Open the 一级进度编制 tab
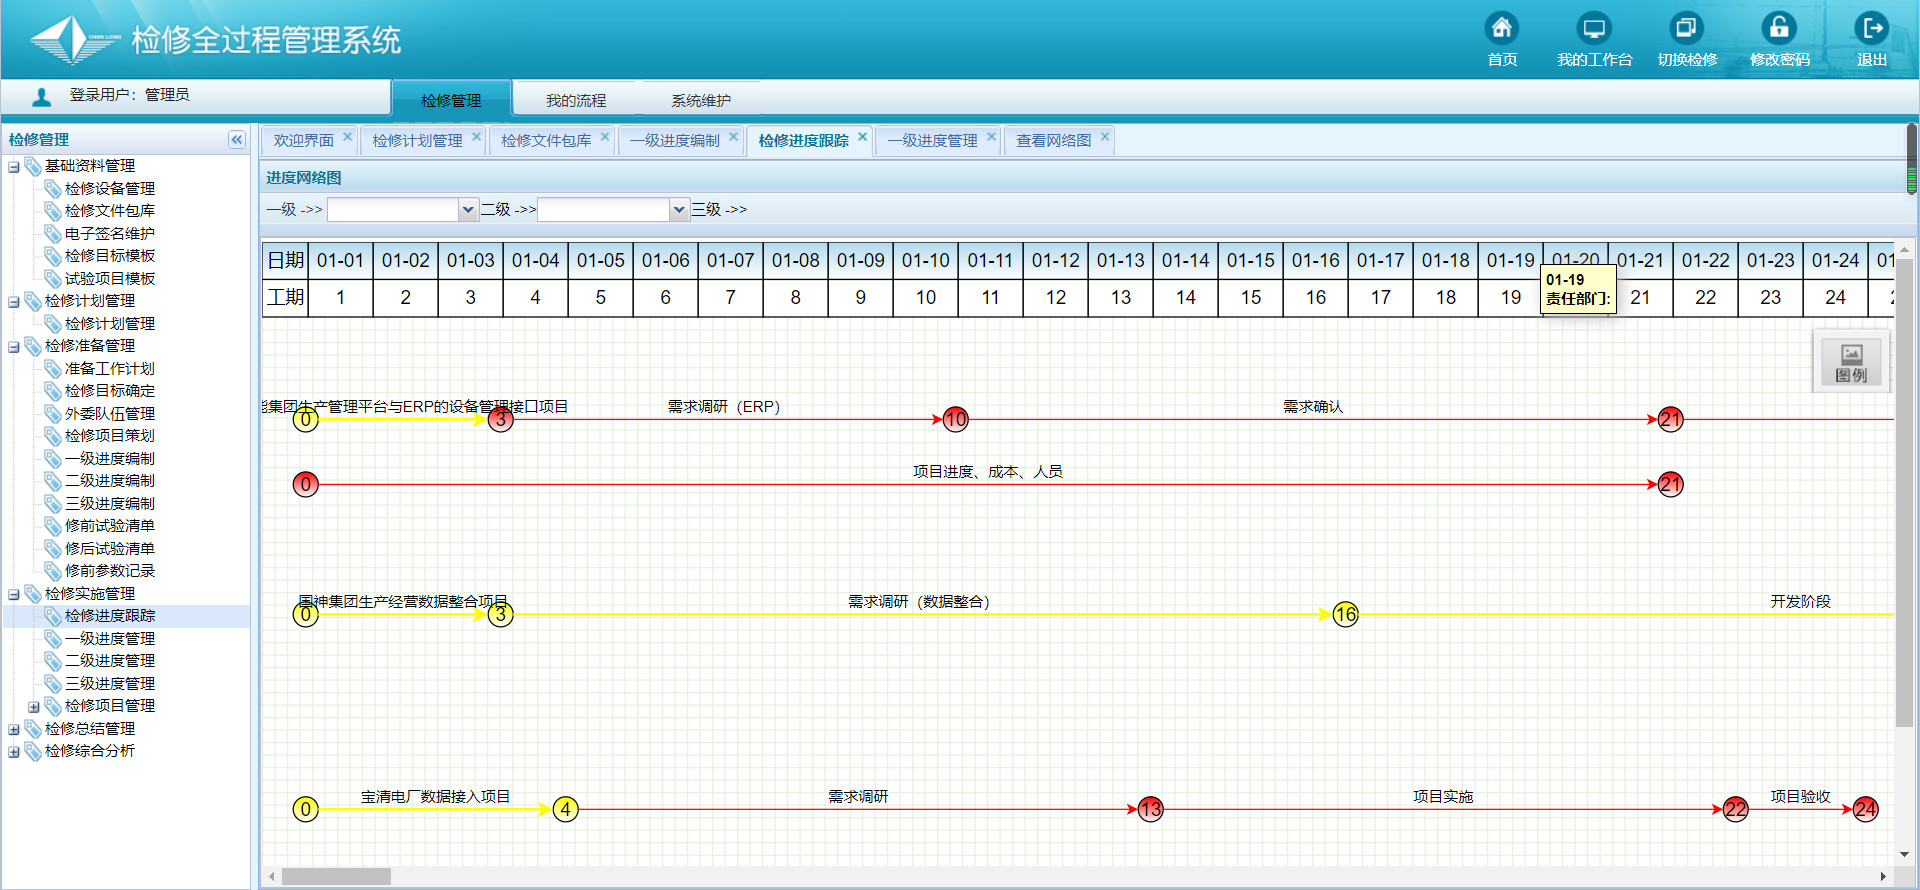 [674, 141]
